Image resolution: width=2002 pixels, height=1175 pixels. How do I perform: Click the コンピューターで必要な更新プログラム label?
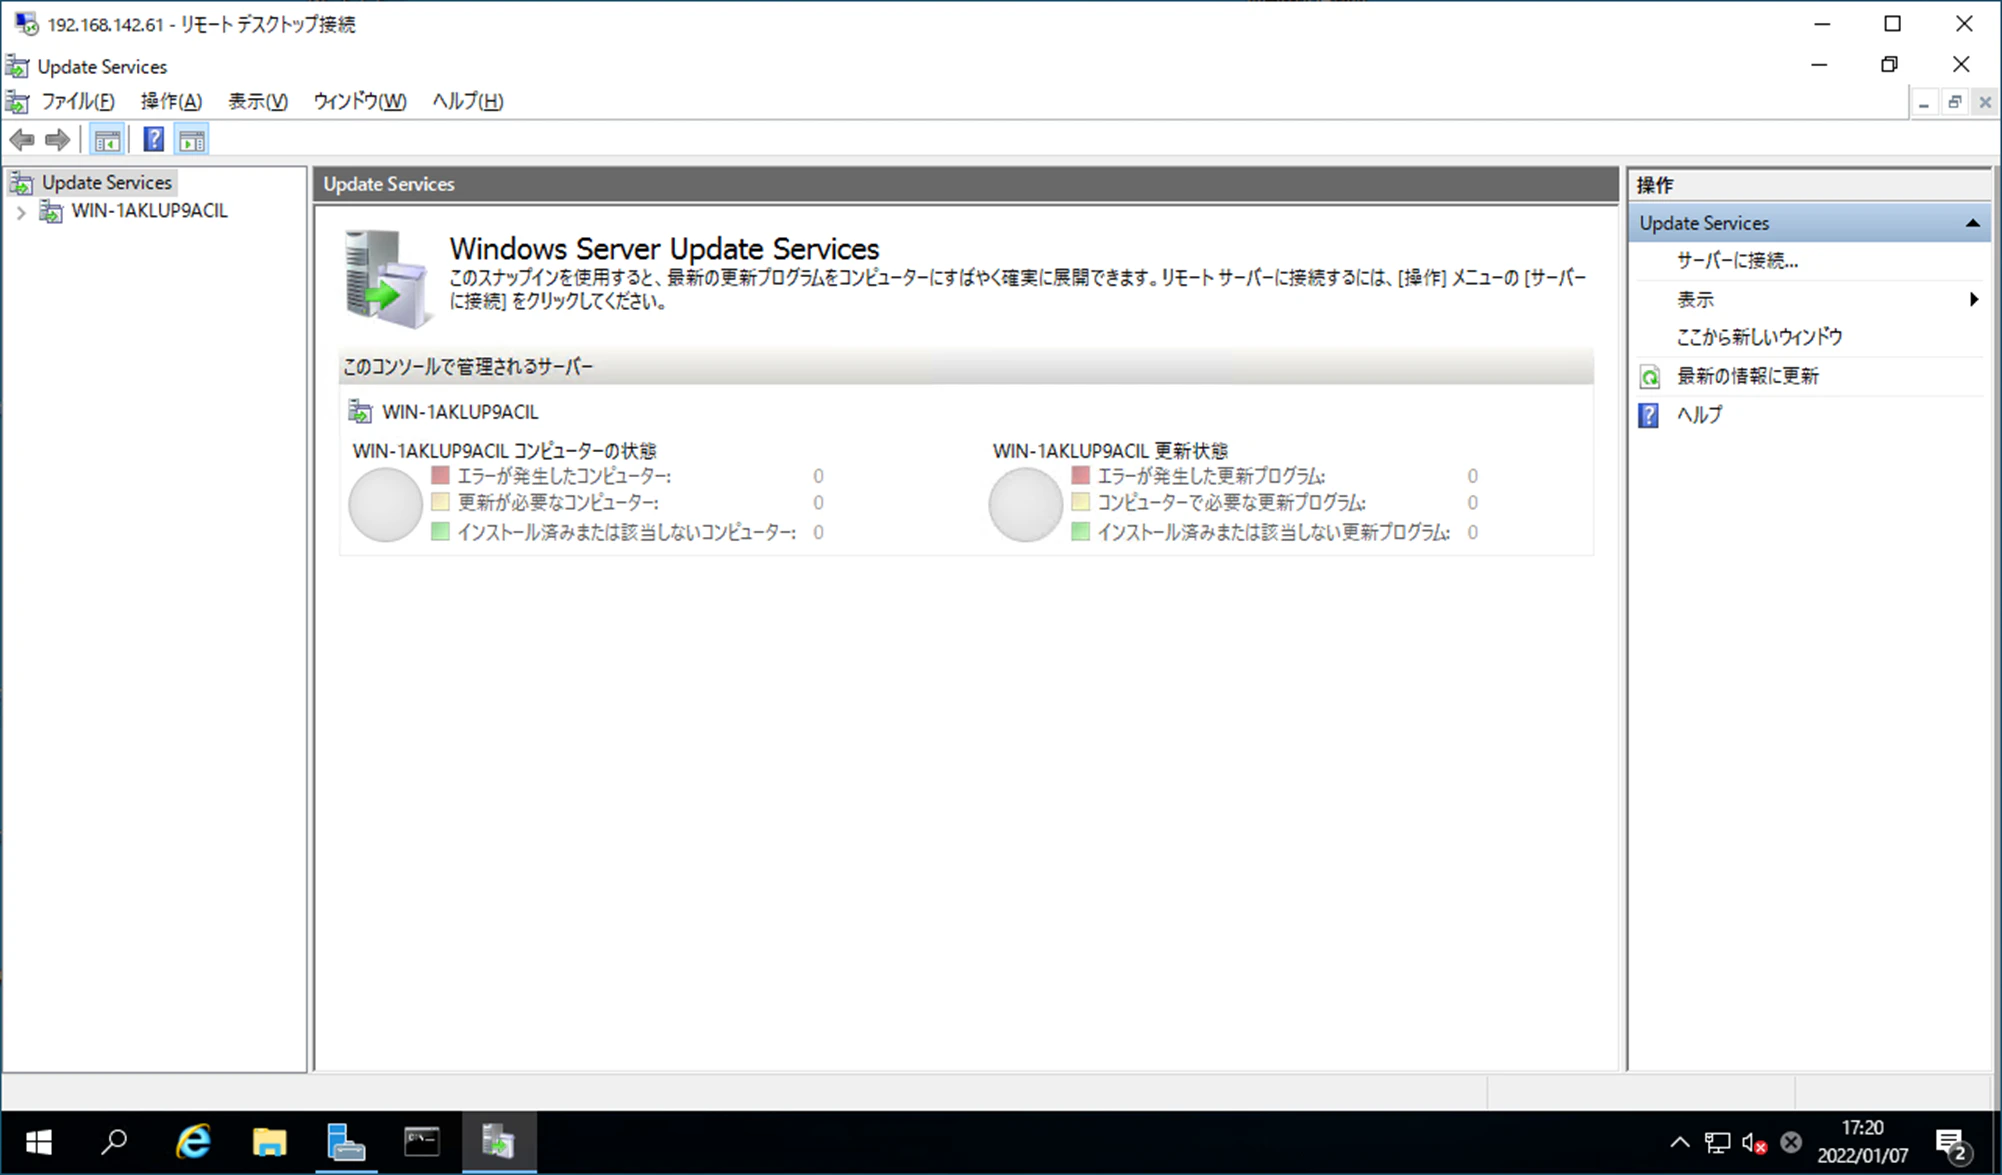[1232, 503]
